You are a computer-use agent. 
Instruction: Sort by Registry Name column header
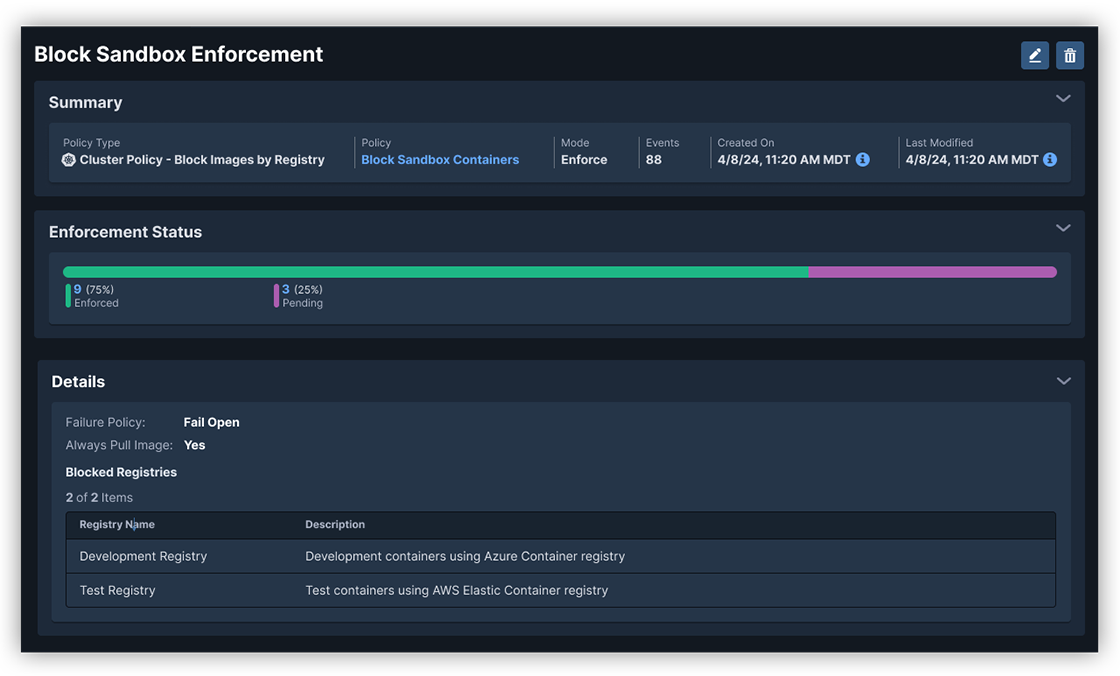point(117,525)
